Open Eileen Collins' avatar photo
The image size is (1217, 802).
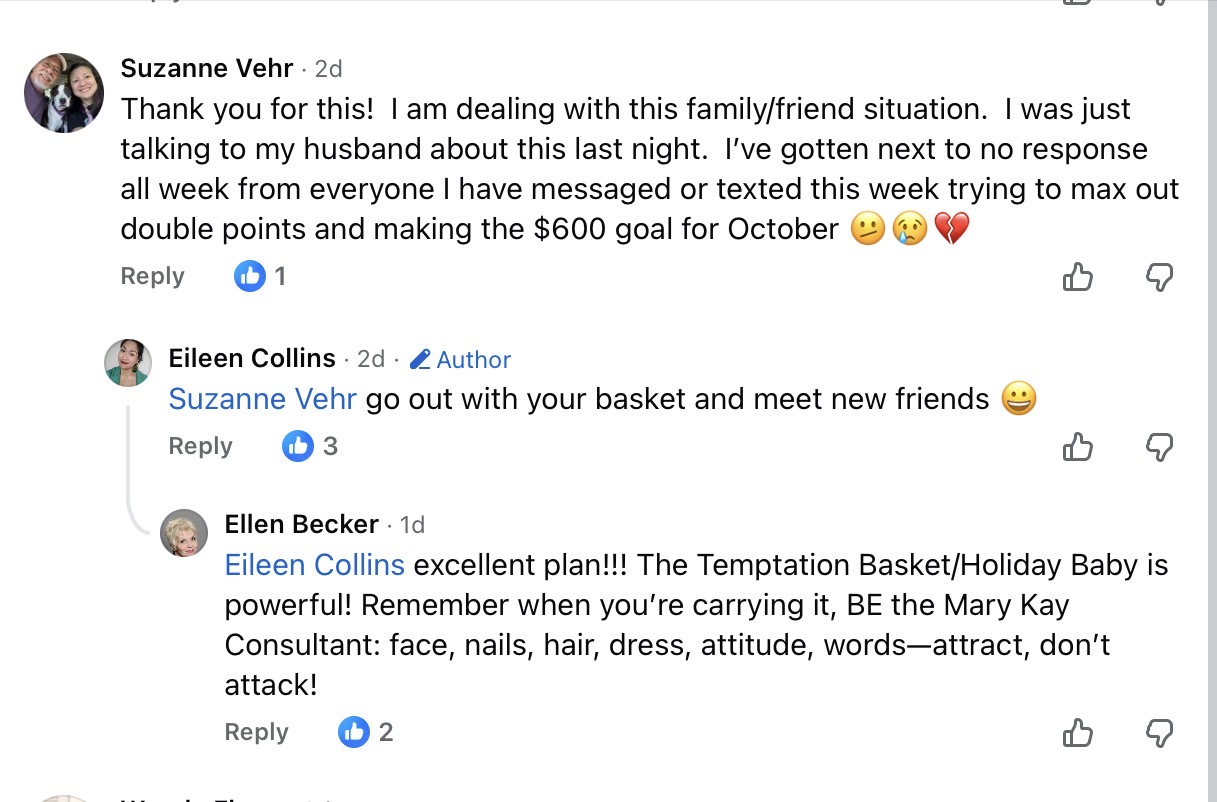click(128, 362)
